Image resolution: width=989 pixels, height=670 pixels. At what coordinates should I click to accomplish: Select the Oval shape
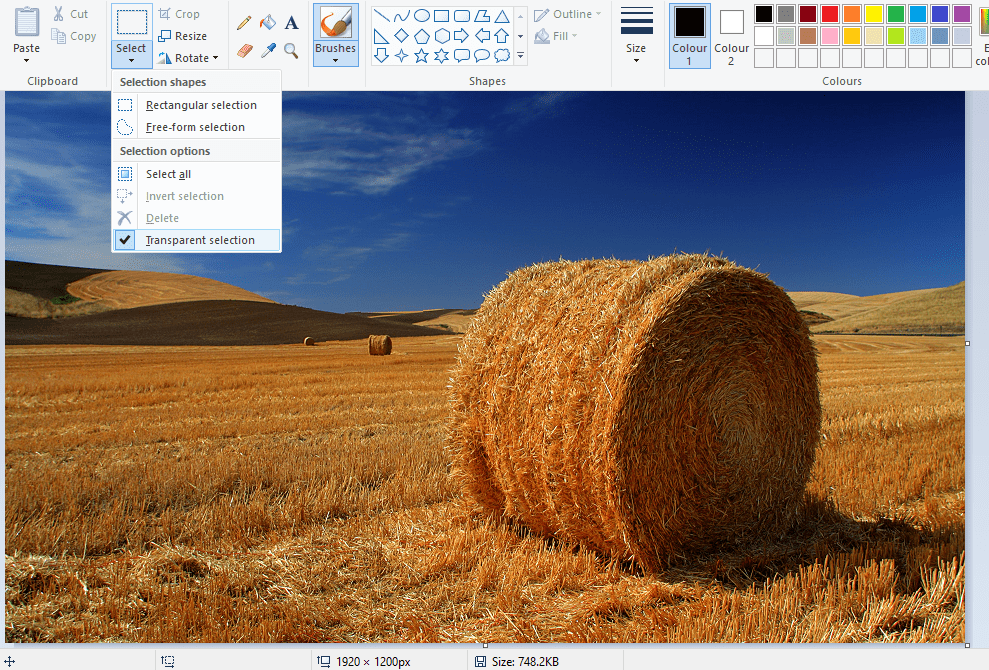421,14
